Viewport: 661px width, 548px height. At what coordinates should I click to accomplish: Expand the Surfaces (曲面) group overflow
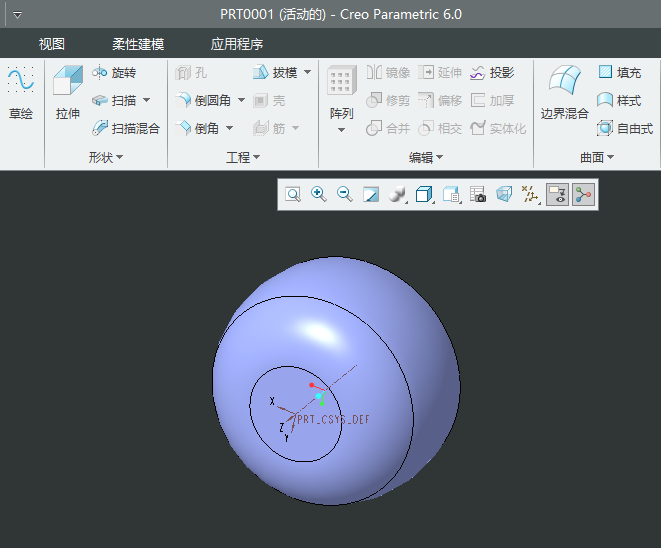[x=597, y=158]
